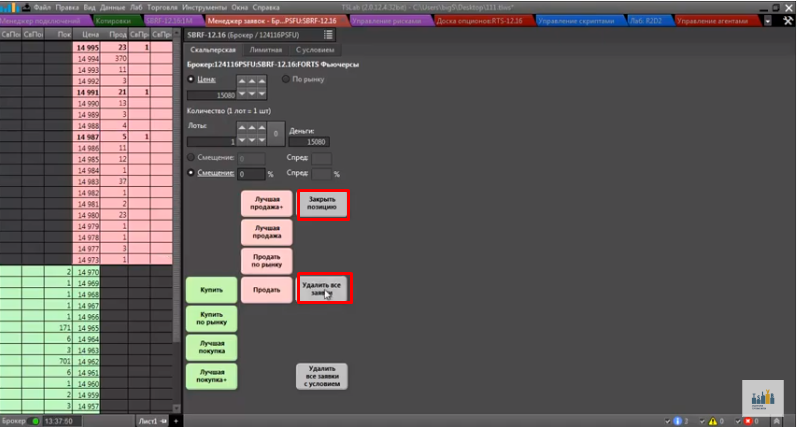The width and height of the screenshot is (797, 427).
Task: Click the order book scroll down arrow
Action: coord(176,408)
